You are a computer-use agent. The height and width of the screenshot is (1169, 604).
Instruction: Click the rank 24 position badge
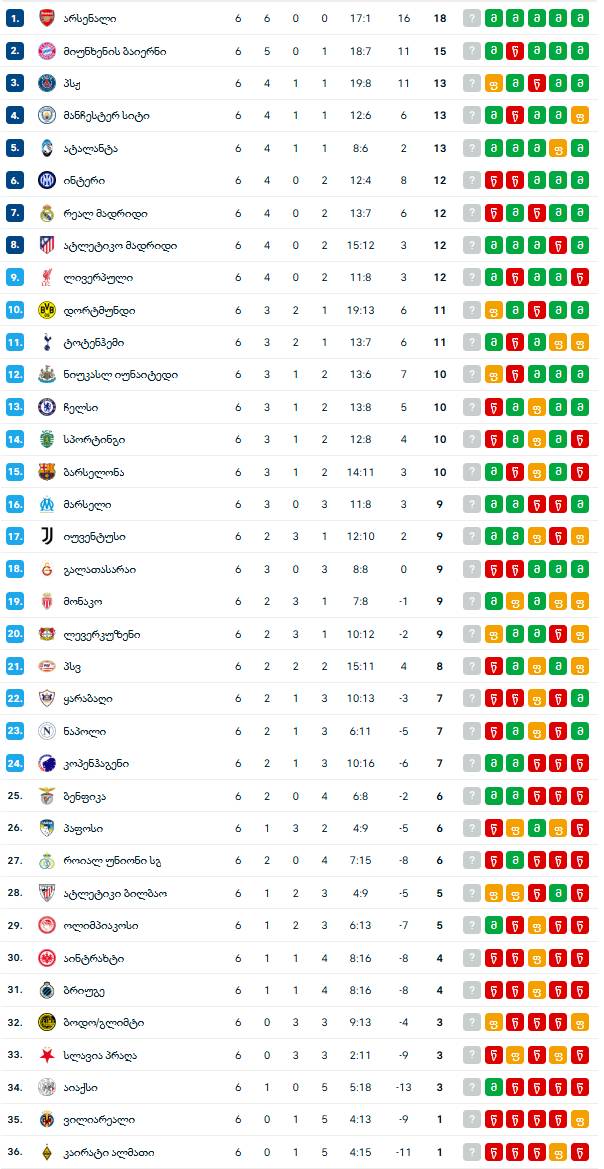coord(14,764)
